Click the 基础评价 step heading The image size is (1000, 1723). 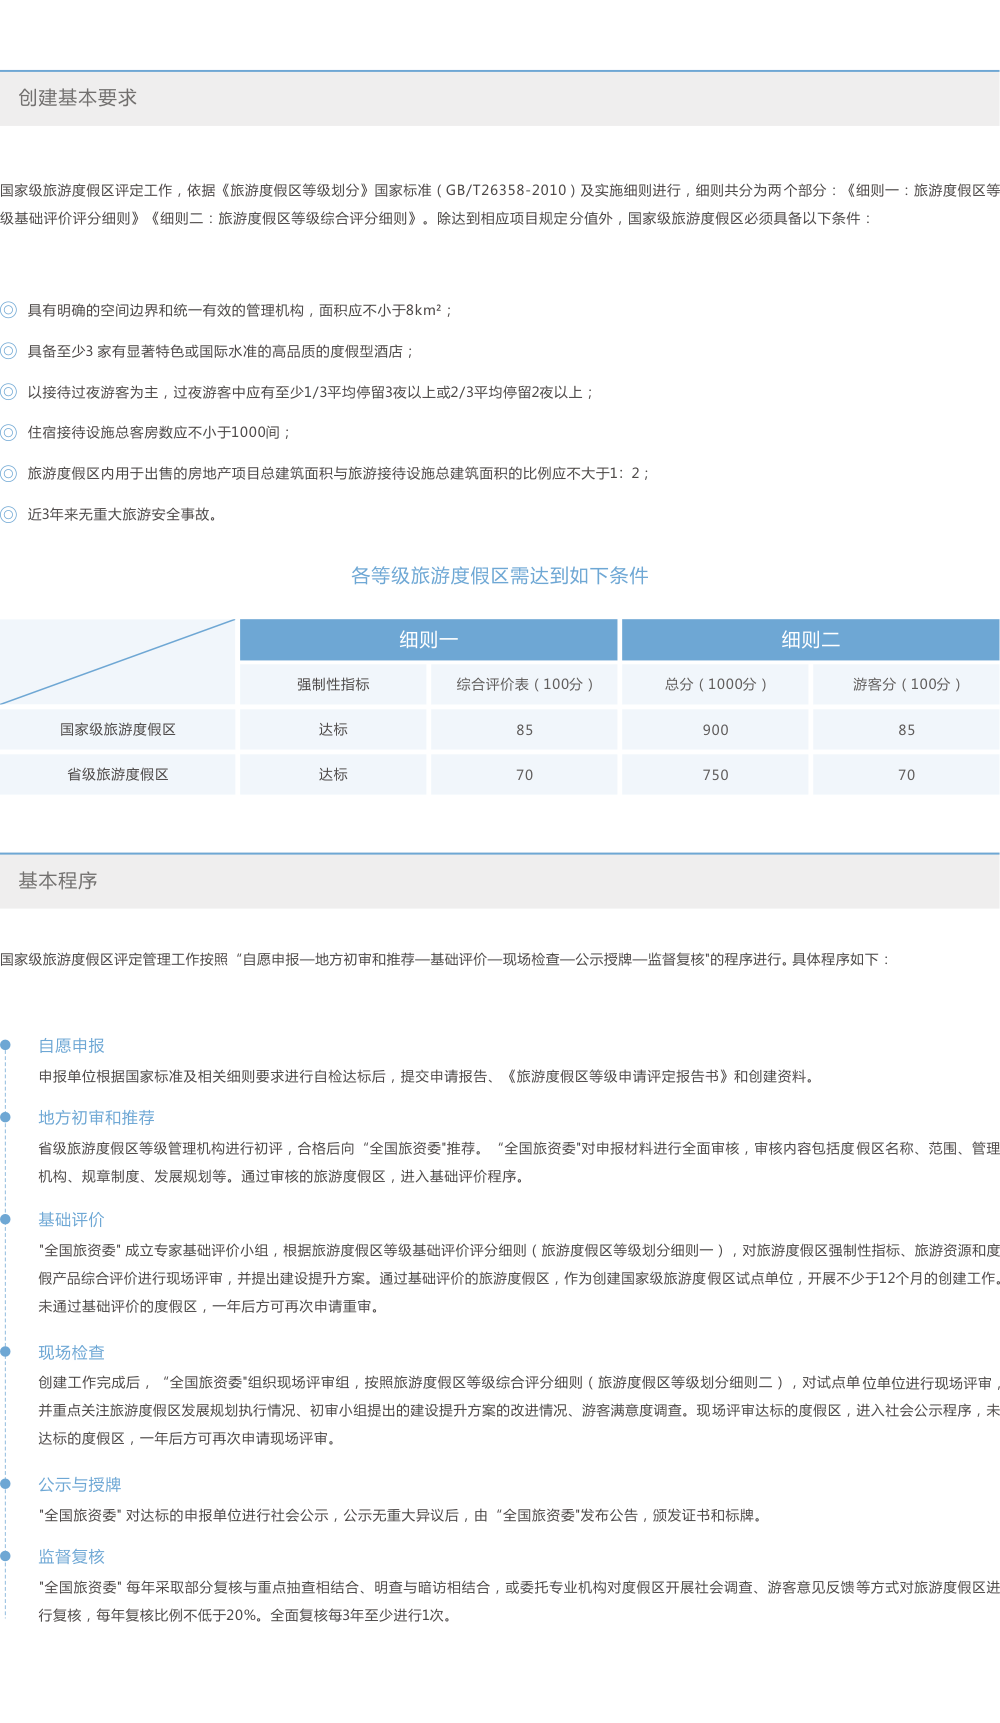(71, 1219)
